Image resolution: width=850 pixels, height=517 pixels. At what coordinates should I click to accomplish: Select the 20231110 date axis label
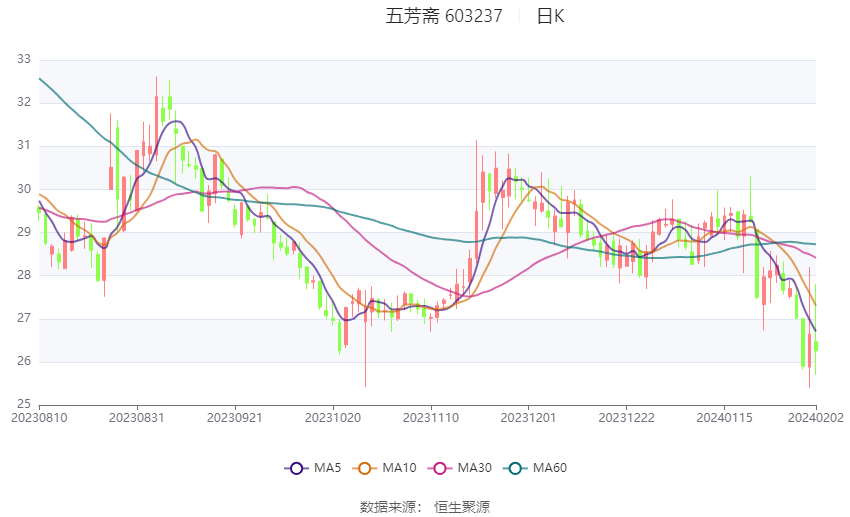pyautogui.click(x=431, y=418)
